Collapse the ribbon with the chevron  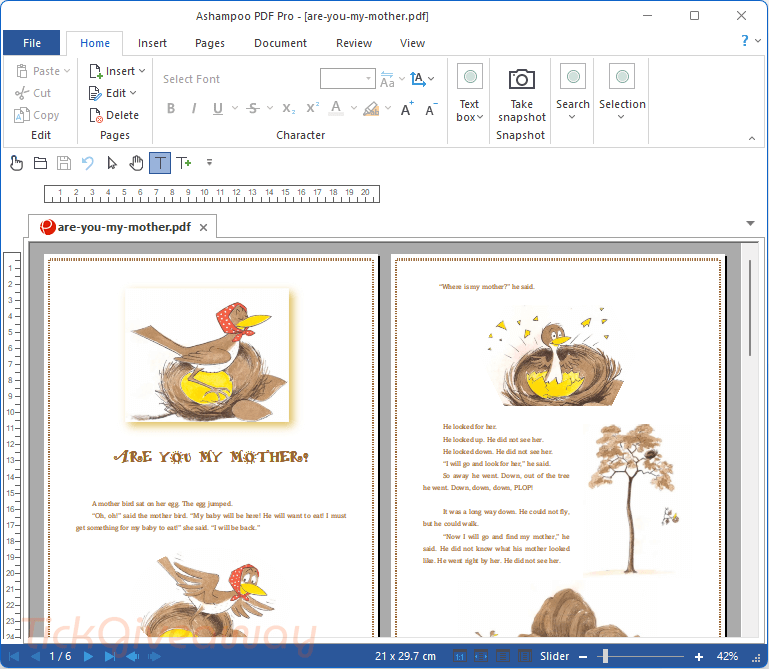752,139
